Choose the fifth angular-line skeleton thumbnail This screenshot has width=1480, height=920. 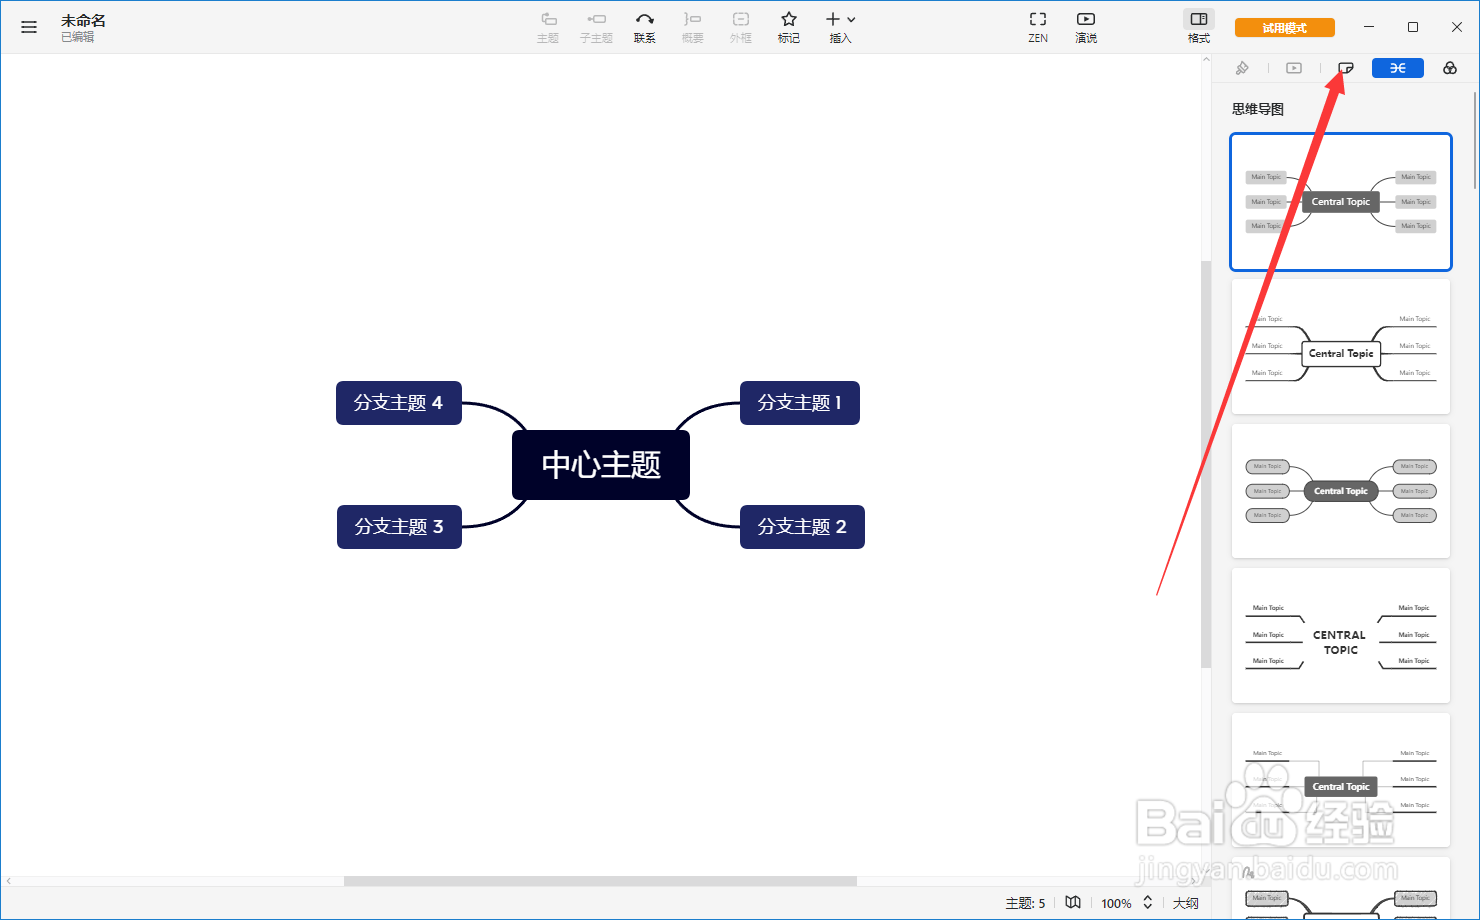(1341, 780)
